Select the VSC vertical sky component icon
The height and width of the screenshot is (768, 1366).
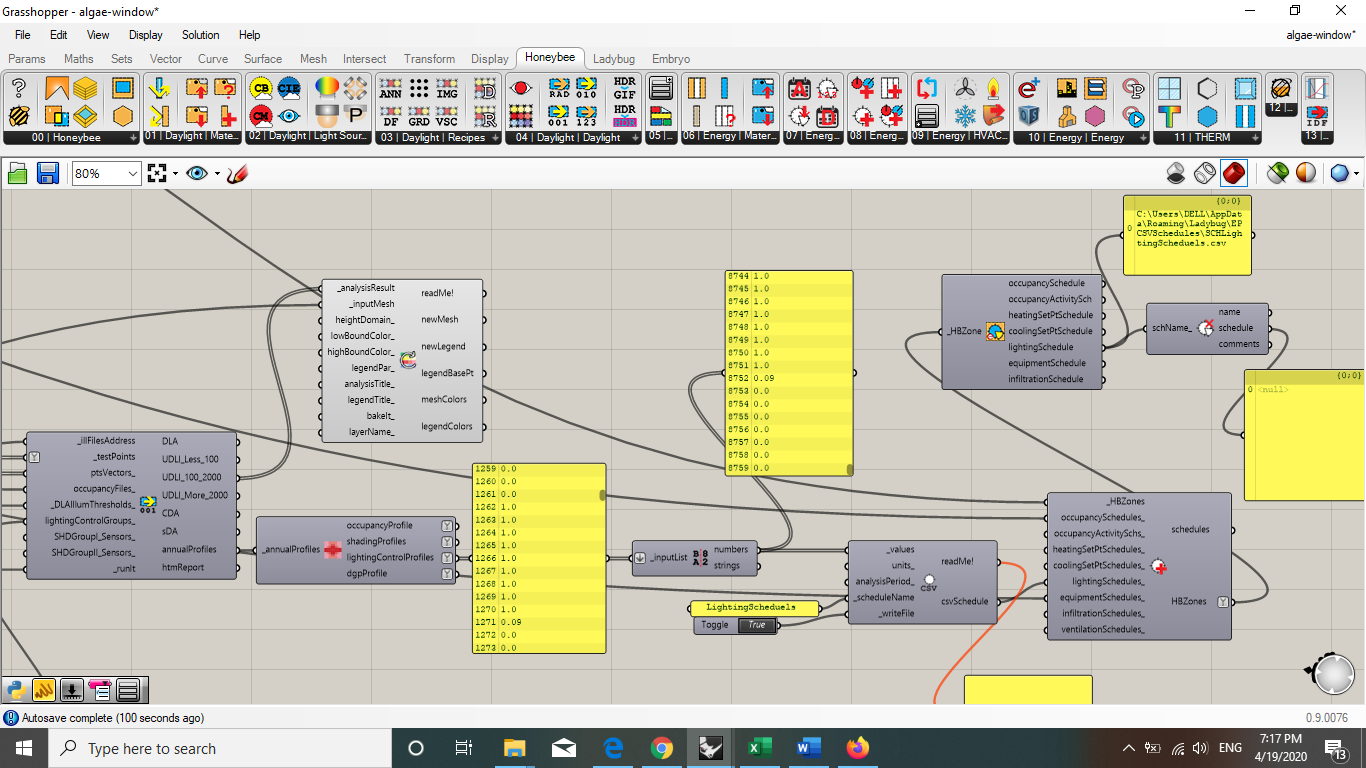(447, 115)
